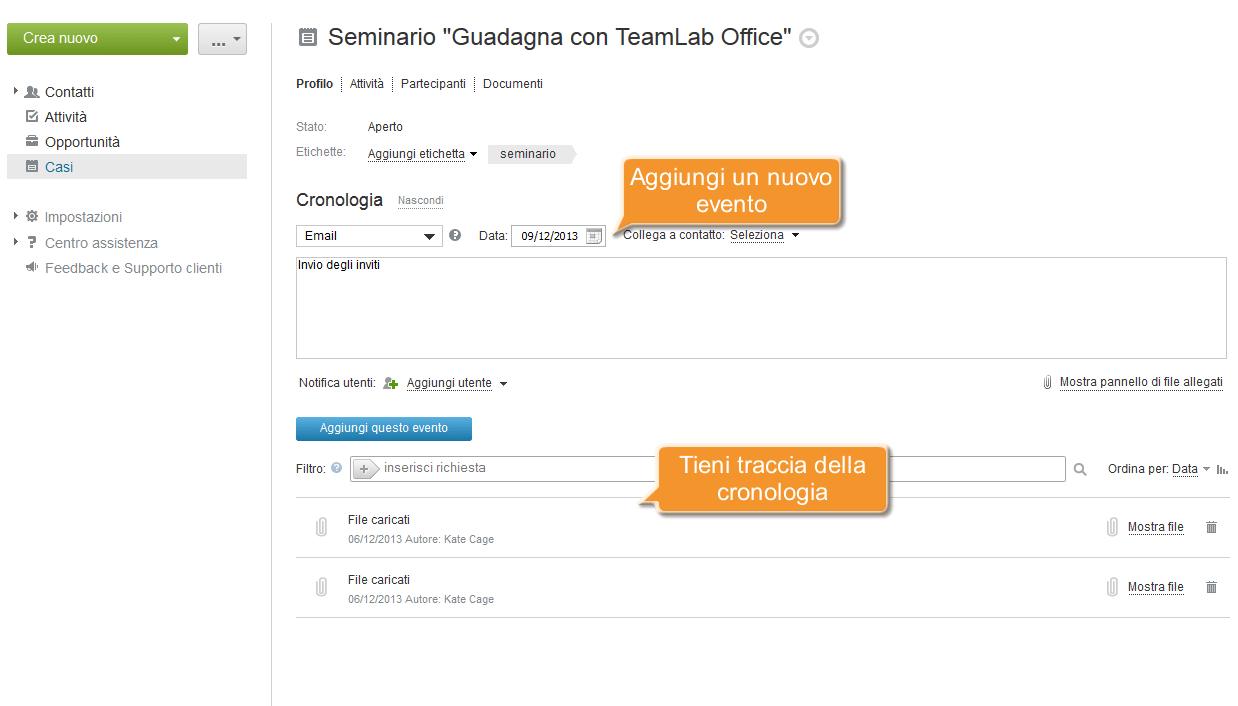The width and height of the screenshot is (1238, 706).
Task: Open the calendar picker beside the date field
Action: [x=594, y=236]
